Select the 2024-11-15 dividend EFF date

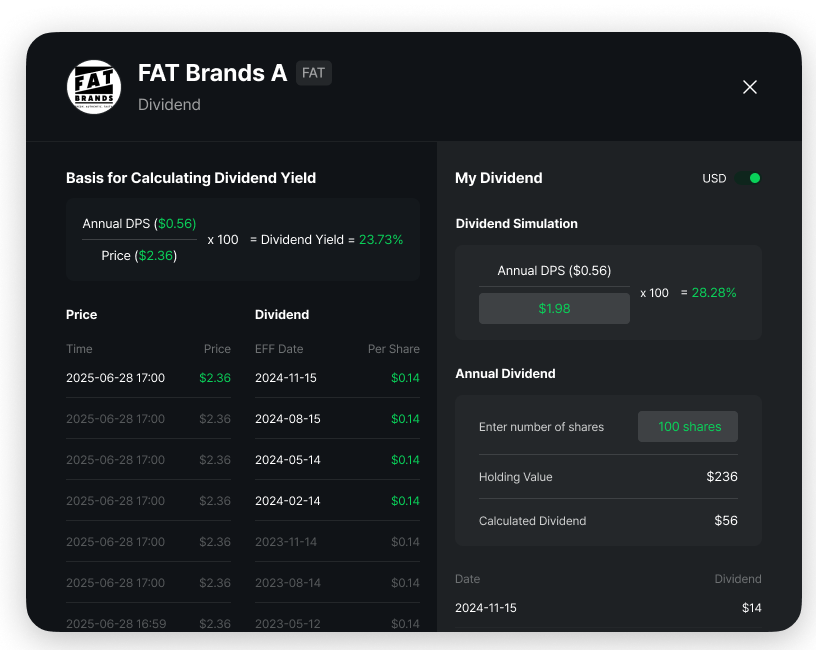tap(286, 378)
